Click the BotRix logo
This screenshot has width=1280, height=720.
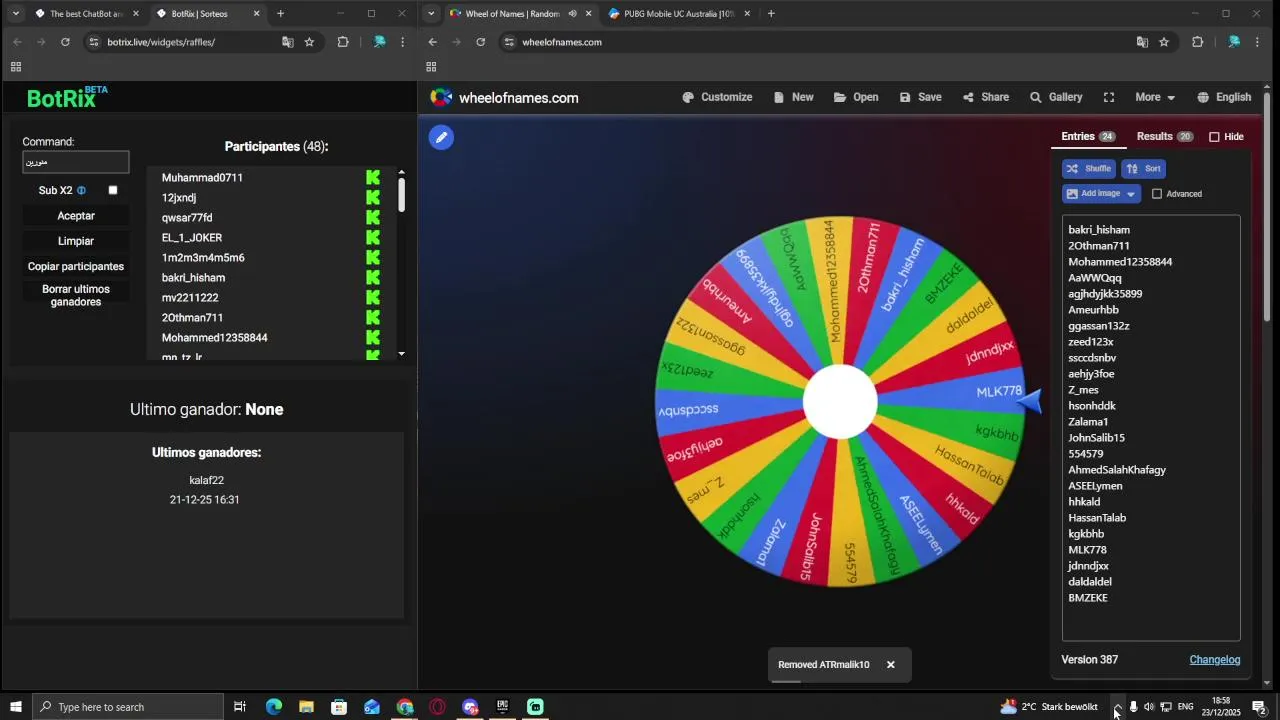[x=67, y=98]
